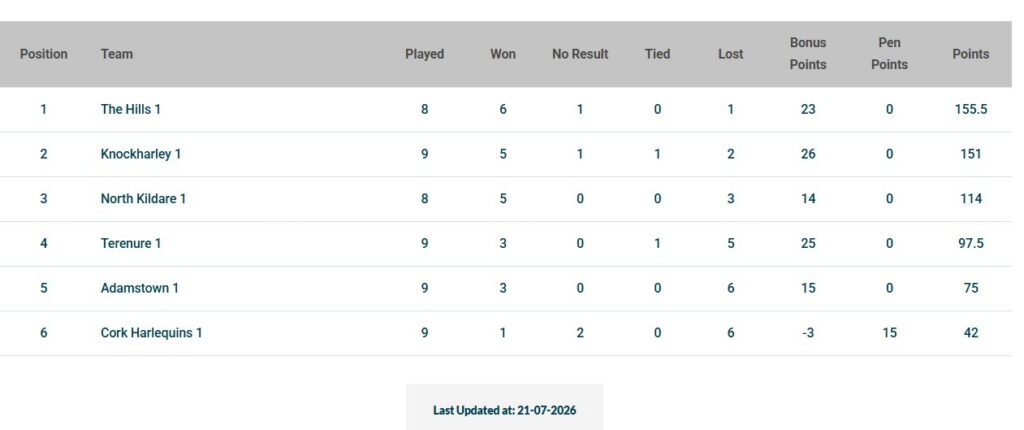The image size is (1024, 430).
Task: Select The Hills 155.5 points cell
Action: click(971, 109)
